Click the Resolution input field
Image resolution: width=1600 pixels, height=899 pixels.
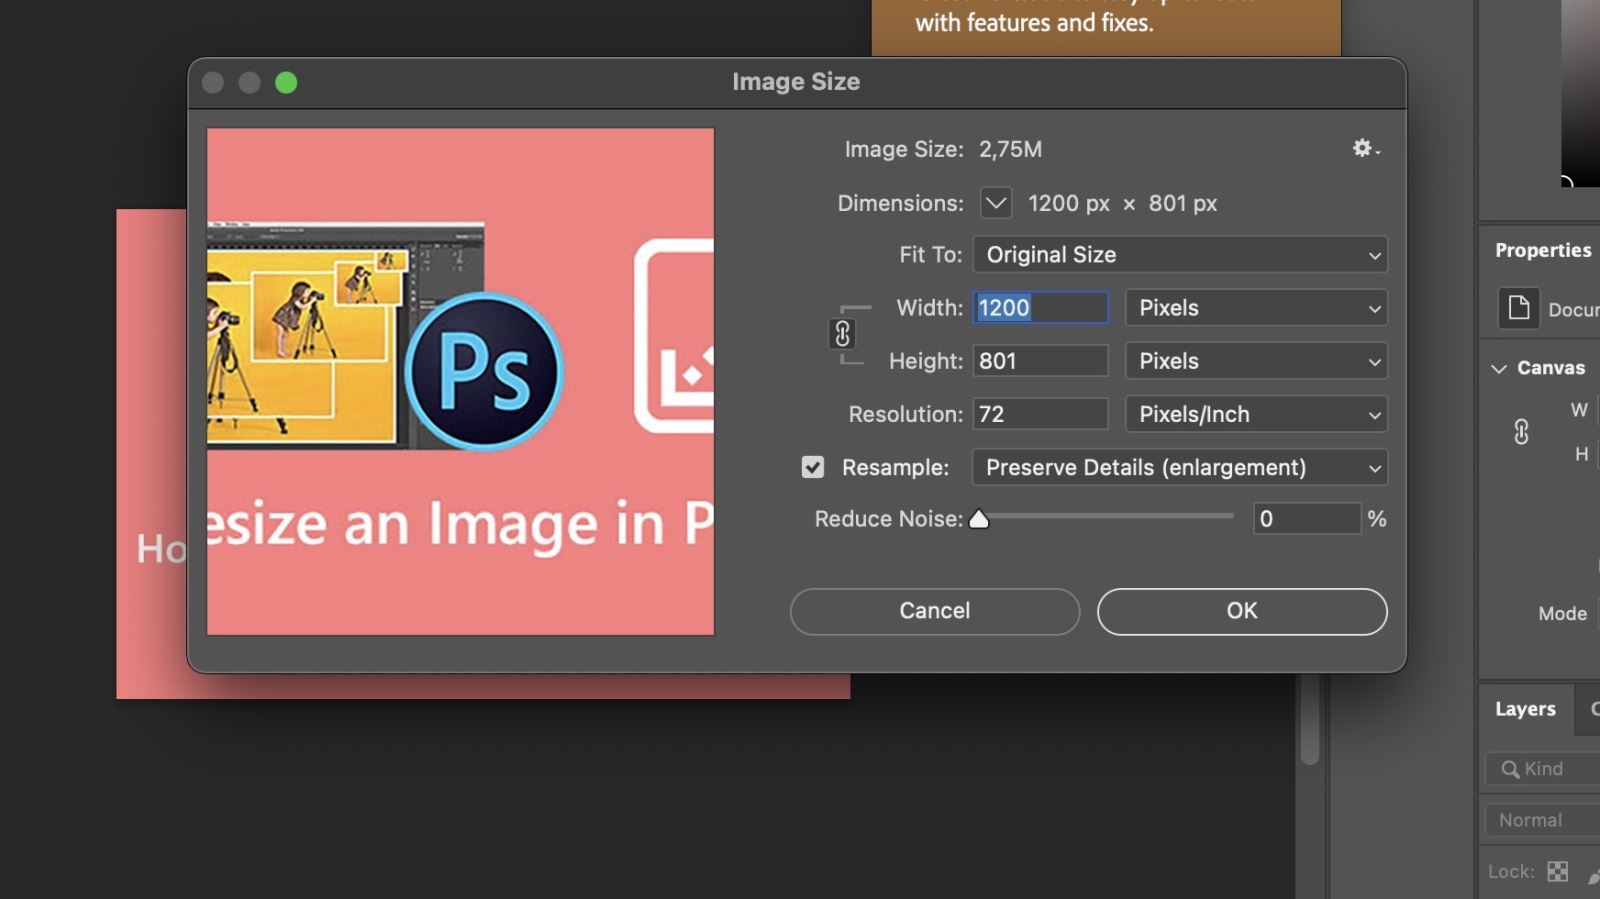pos(1041,414)
